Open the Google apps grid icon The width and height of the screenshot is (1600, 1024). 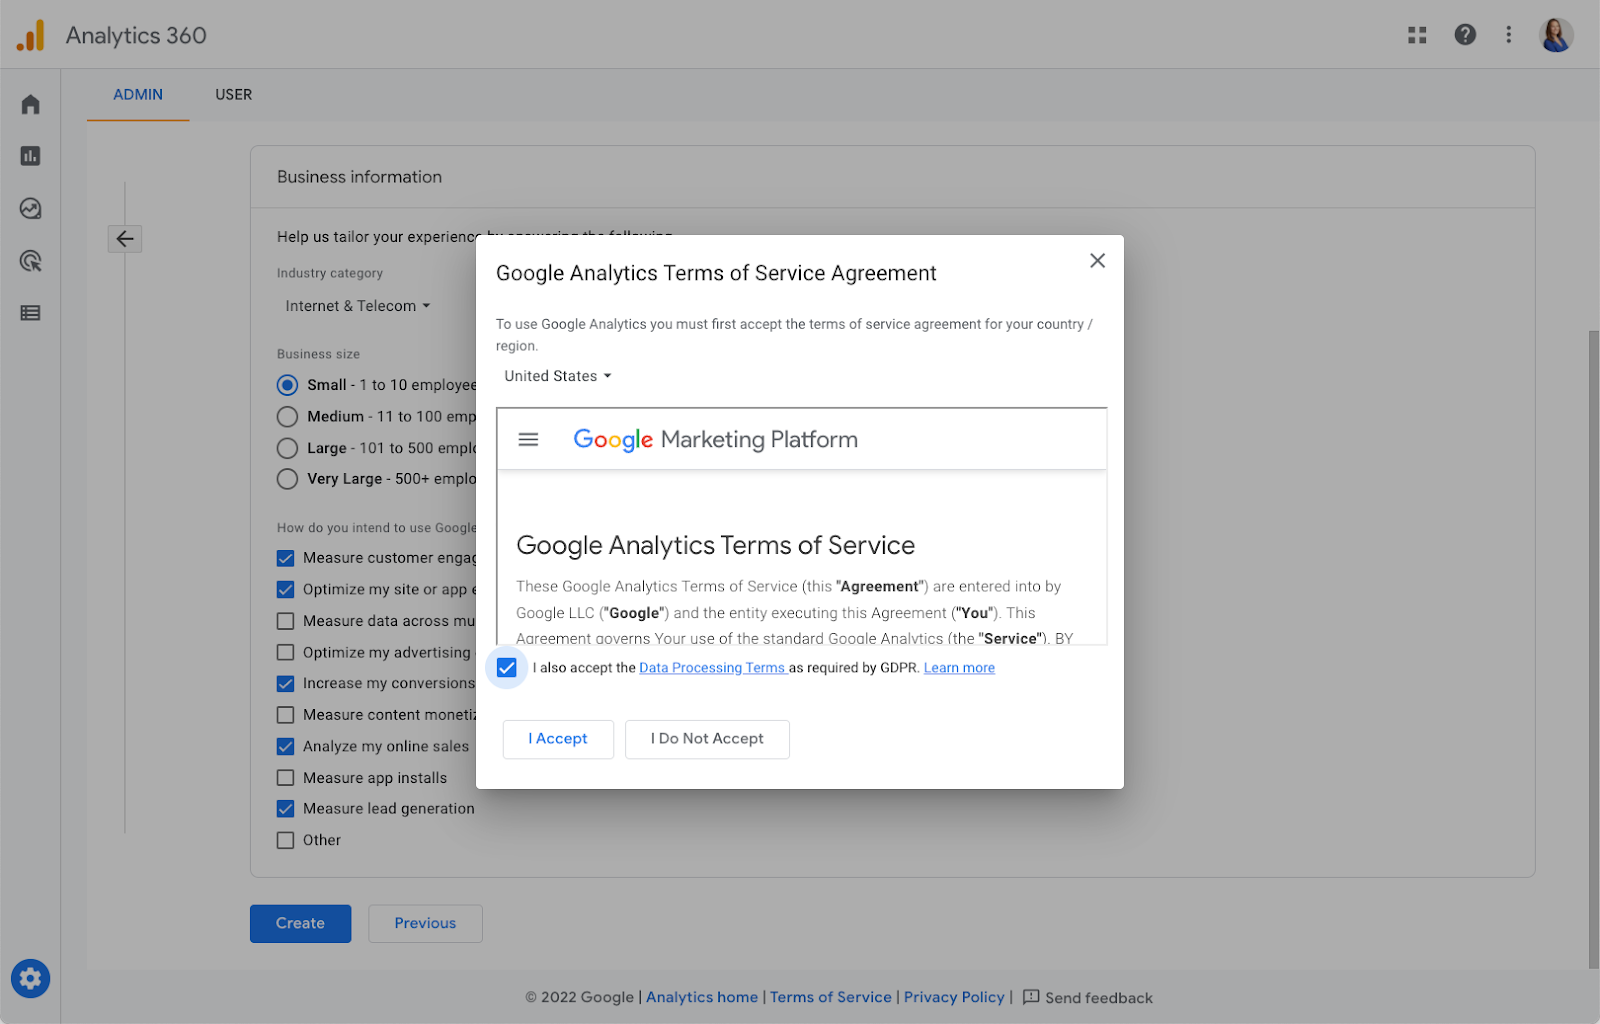tap(1417, 35)
